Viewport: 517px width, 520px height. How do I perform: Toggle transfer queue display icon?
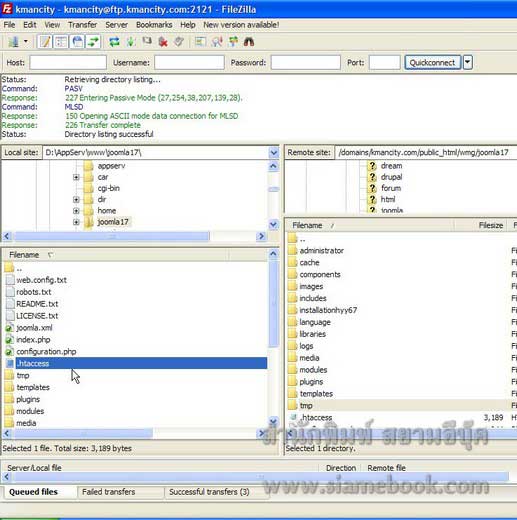(93, 42)
